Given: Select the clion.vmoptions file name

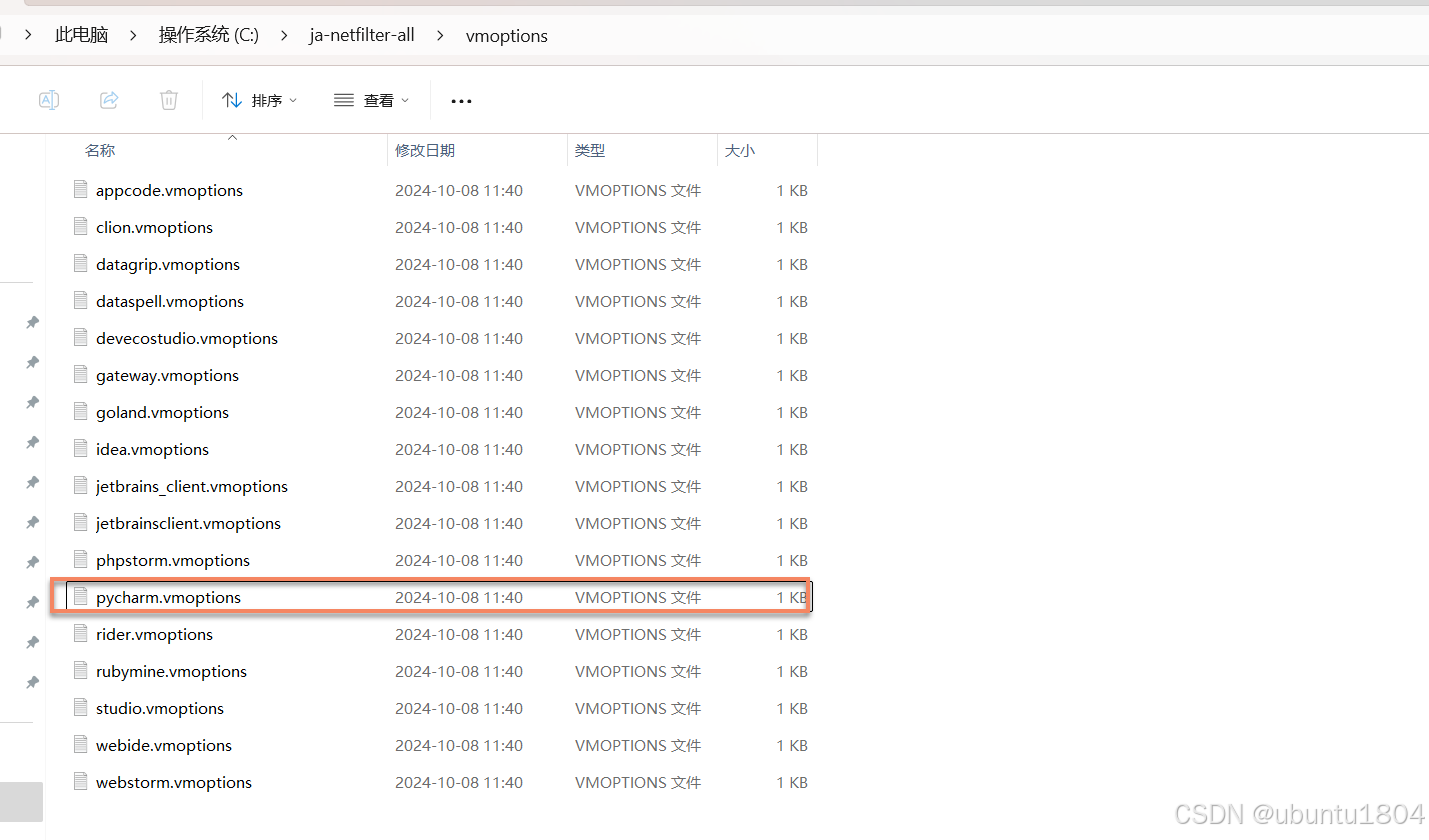Looking at the screenshot, I should [154, 227].
